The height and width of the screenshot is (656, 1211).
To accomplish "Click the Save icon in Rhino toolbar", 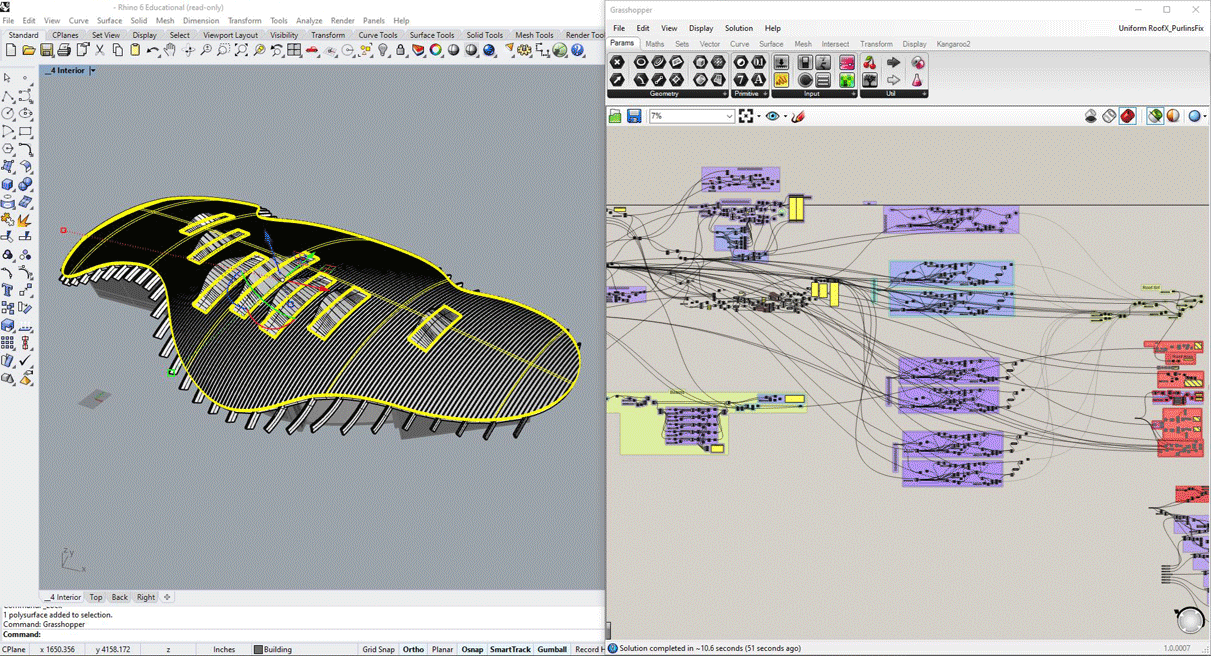I will pyautogui.click(x=46, y=50).
